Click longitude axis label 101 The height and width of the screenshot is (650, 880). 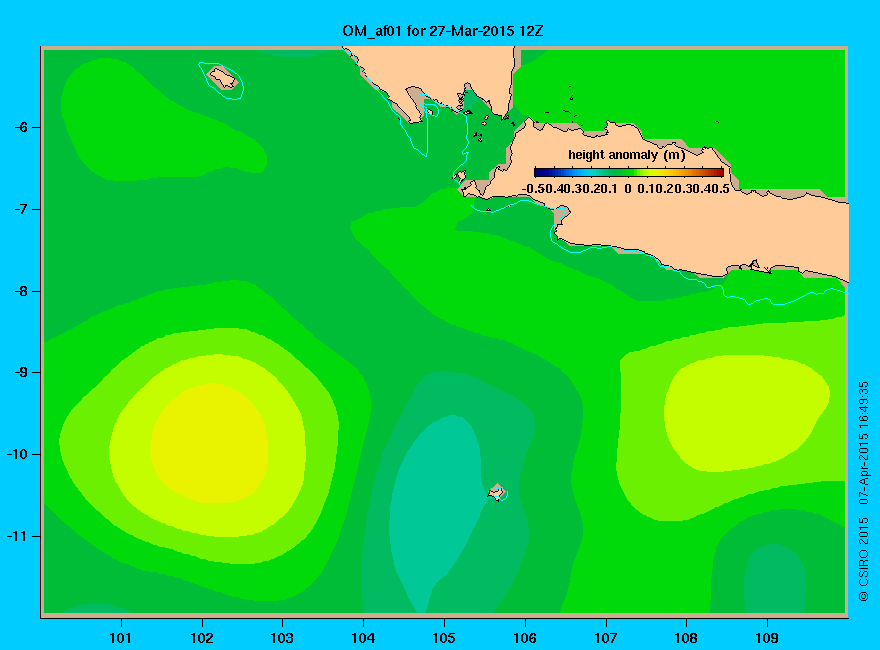point(120,638)
